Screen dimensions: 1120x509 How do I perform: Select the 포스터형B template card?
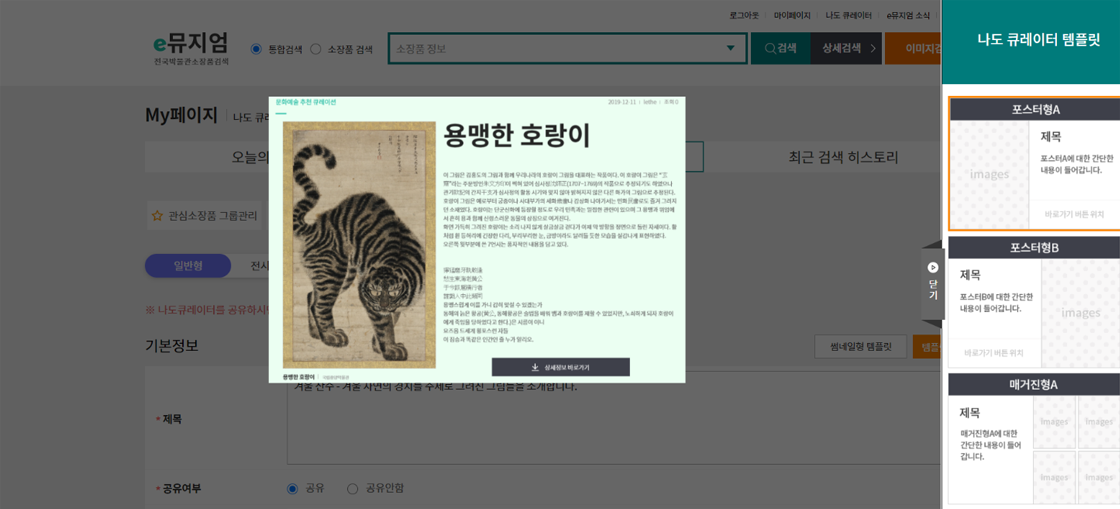[x=1034, y=302]
